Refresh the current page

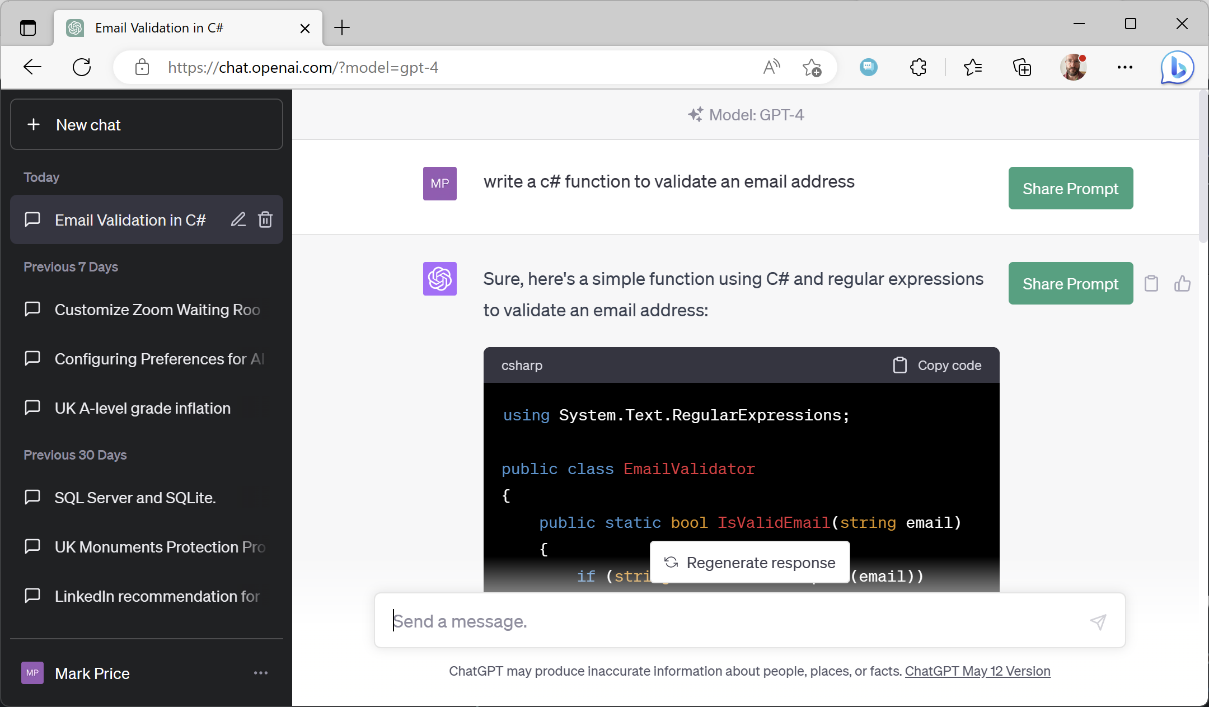pos(82,68)
